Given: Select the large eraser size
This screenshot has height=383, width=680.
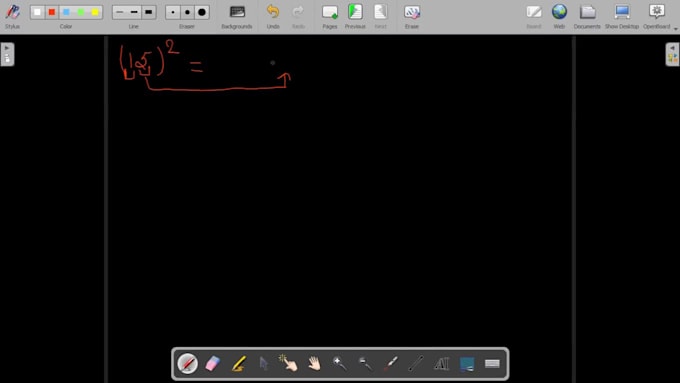Looking at the screenshot, I should [202, 12].
